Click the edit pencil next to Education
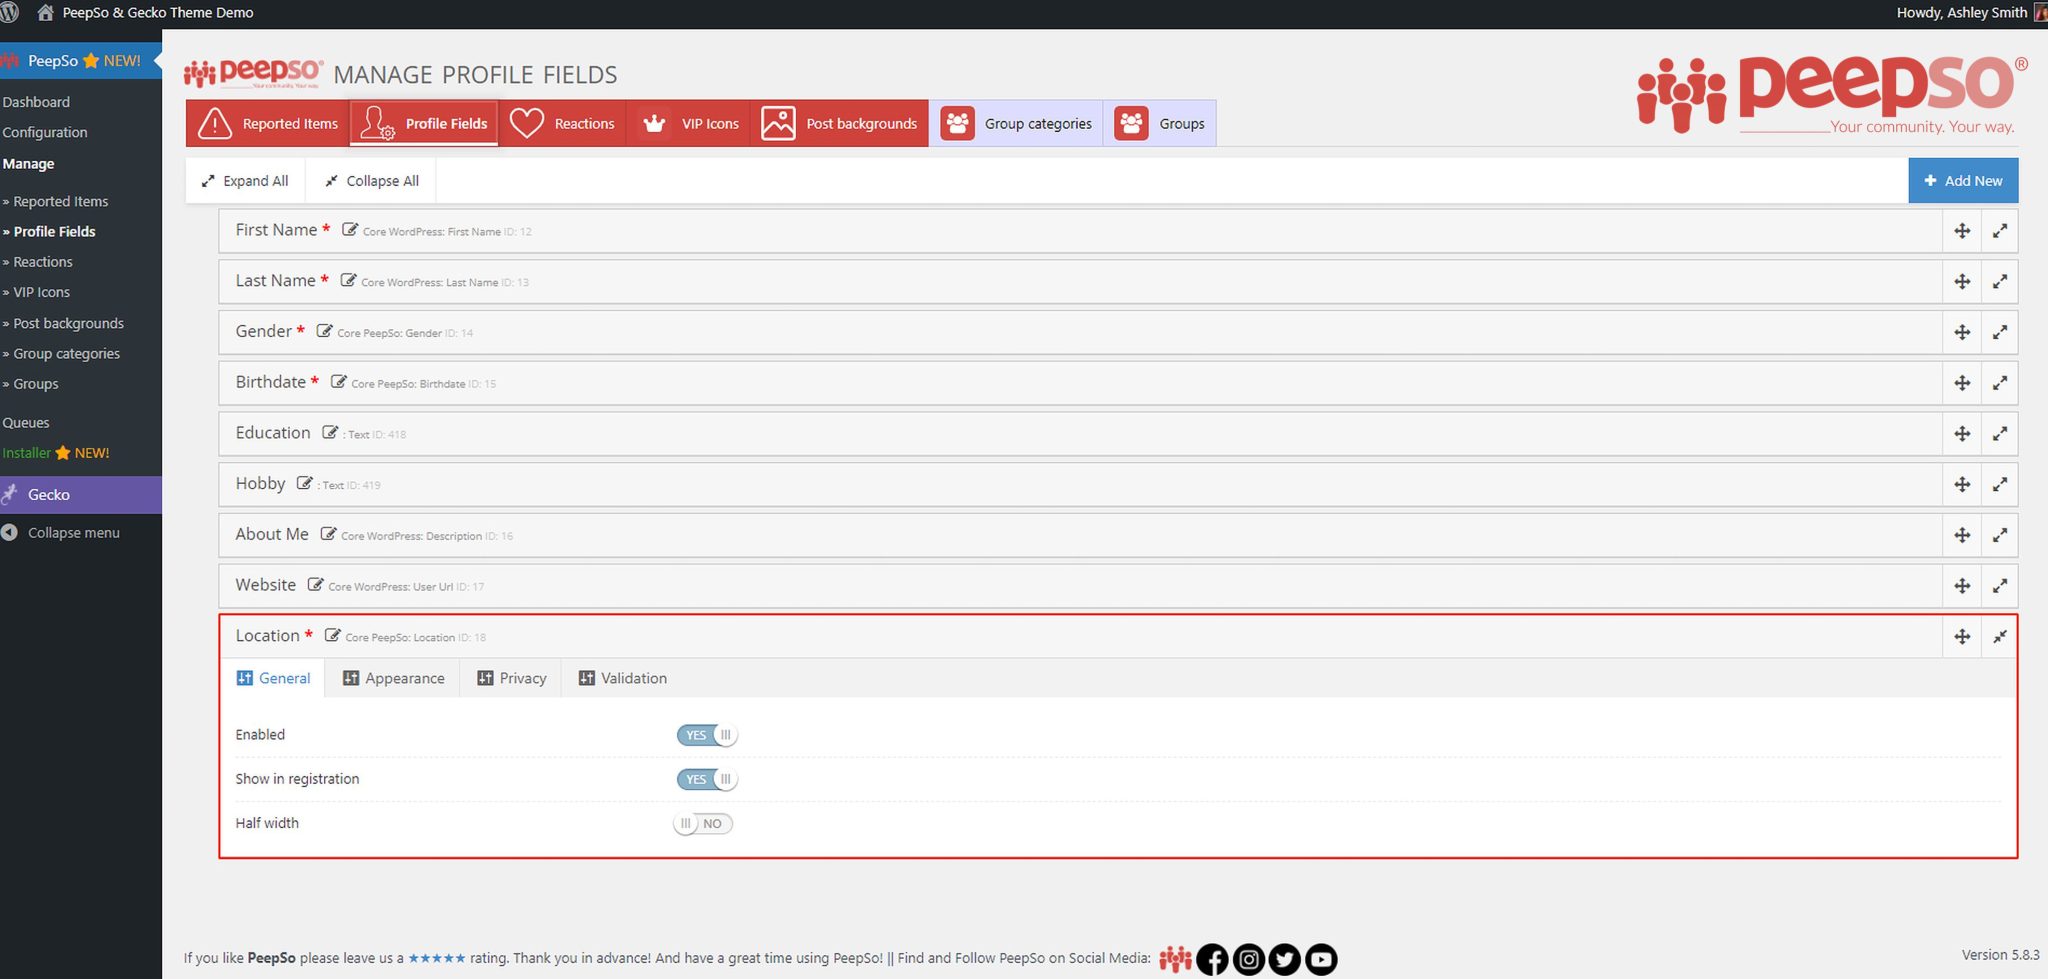The width and height of the screenshot is (2048, 979). point(331,432)
